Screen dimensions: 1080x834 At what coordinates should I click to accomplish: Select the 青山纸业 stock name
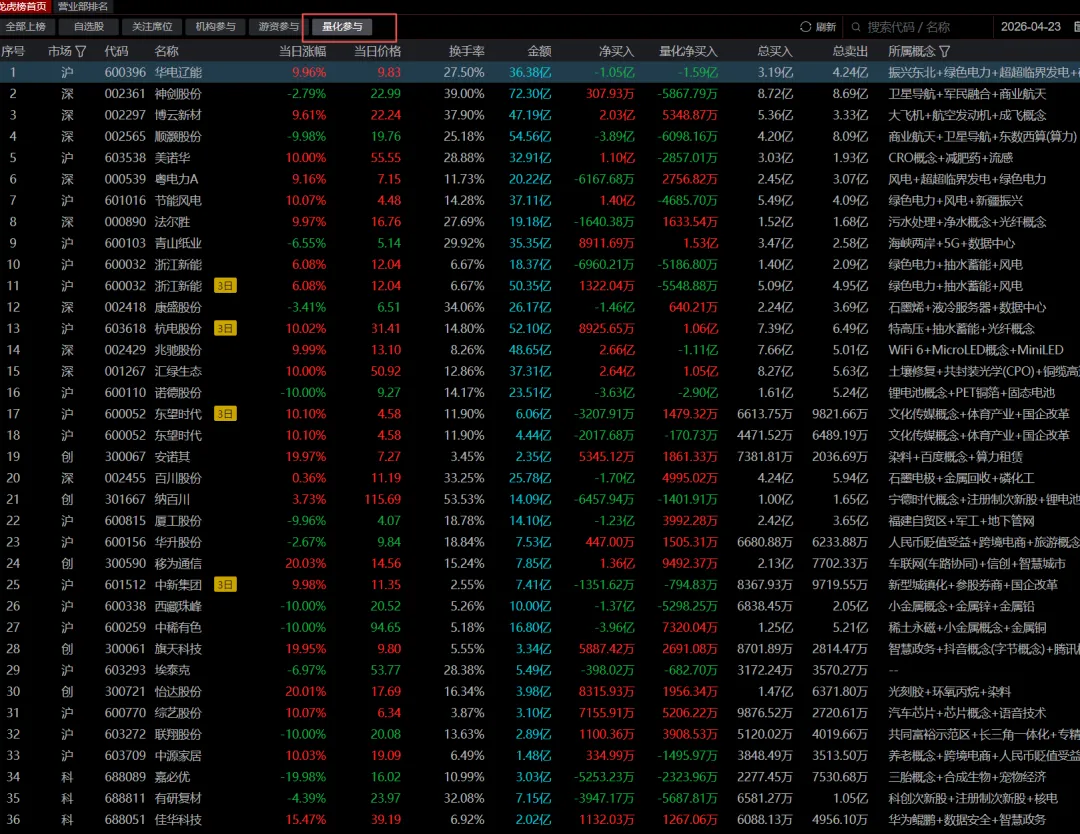click(178, 243)
